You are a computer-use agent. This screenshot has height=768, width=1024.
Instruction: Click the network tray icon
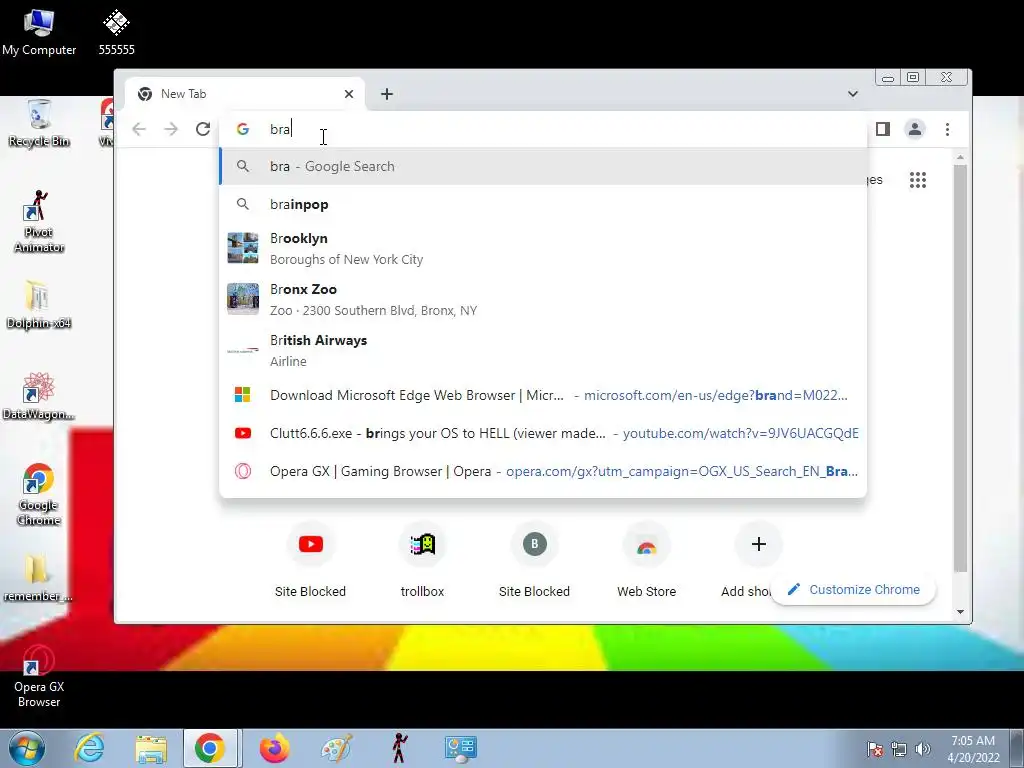[899, 749]
